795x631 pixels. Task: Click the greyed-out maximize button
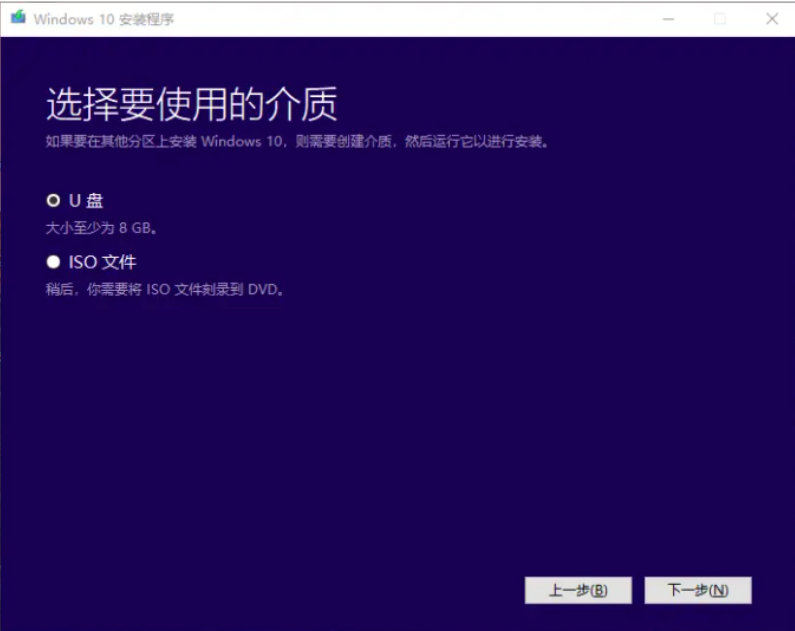pos(719,19)
